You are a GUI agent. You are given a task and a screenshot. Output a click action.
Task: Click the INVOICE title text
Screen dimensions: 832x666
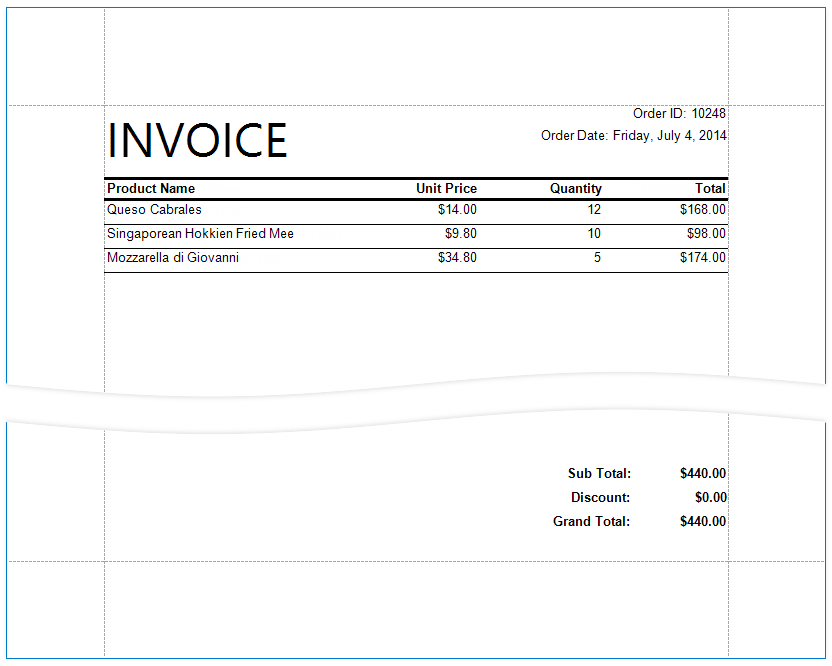click(197, 141)
